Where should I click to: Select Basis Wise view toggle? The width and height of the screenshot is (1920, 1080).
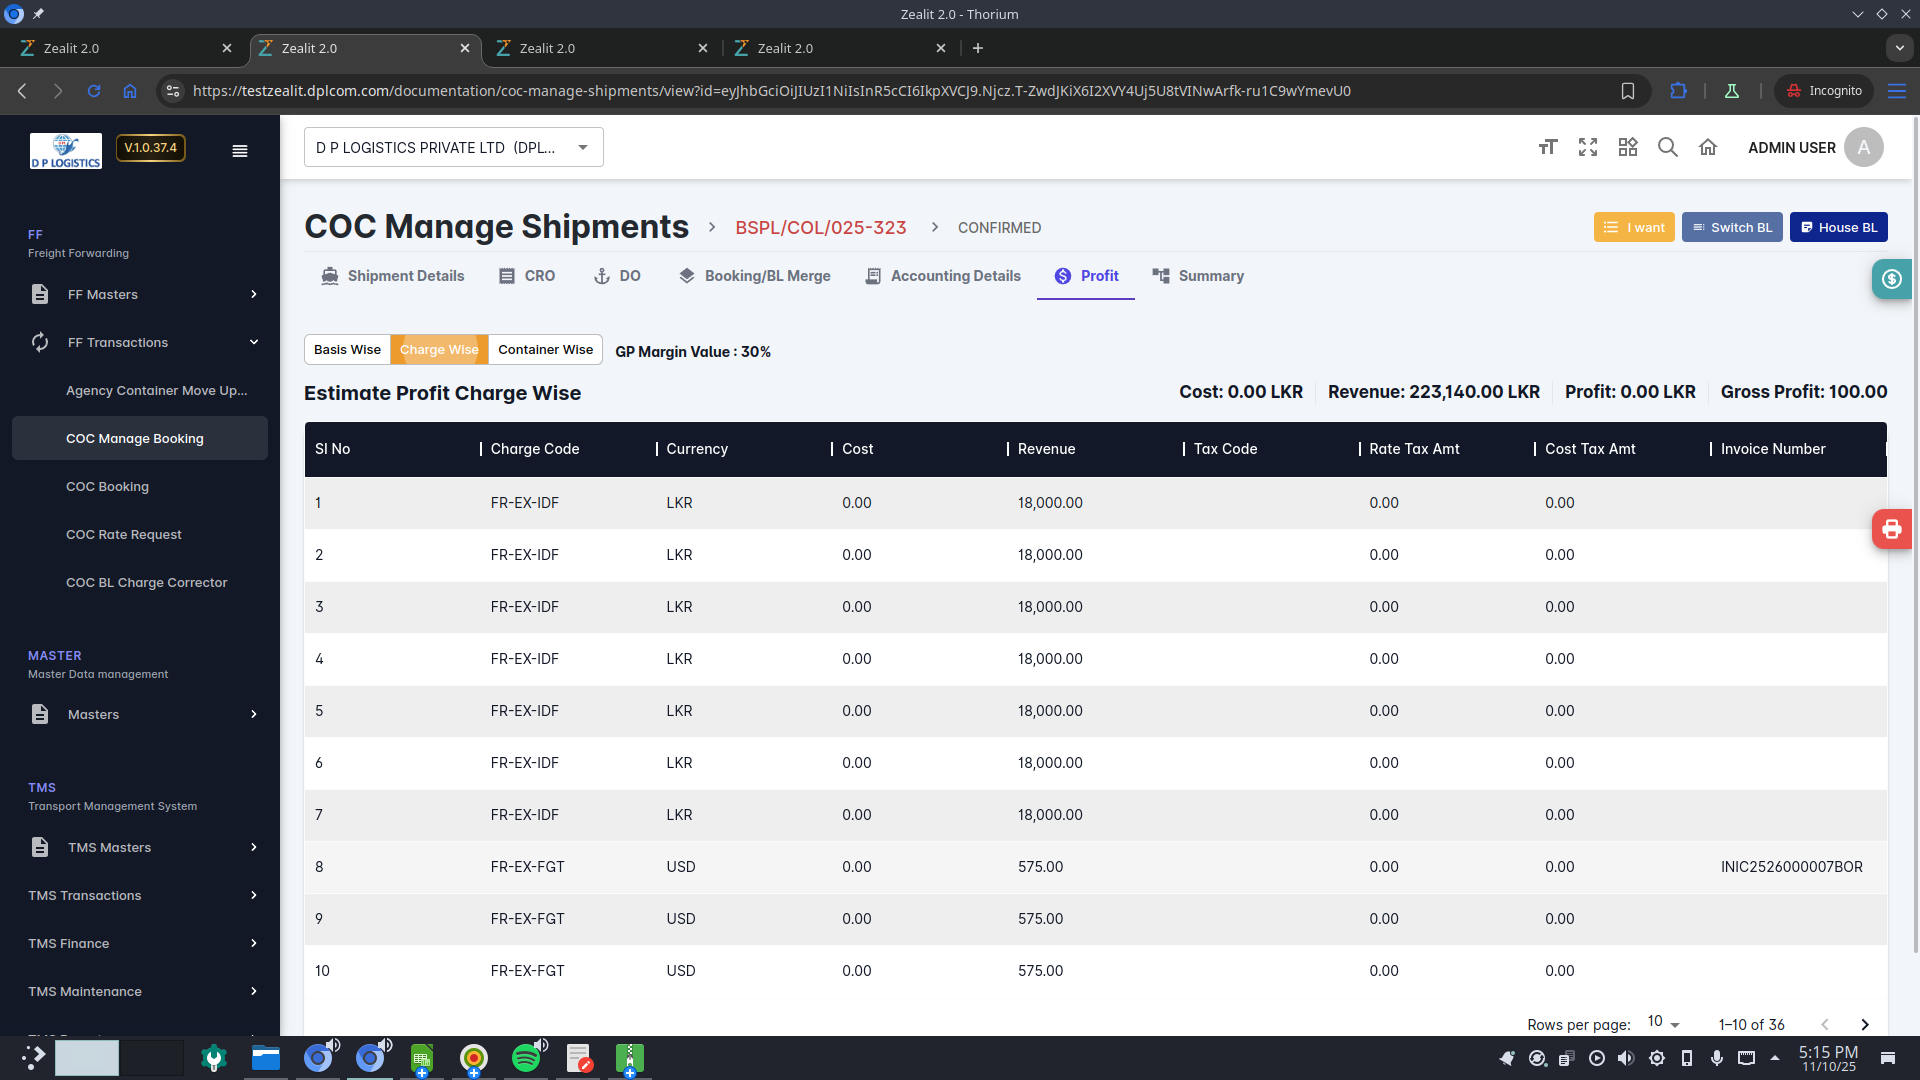(347, 349)
